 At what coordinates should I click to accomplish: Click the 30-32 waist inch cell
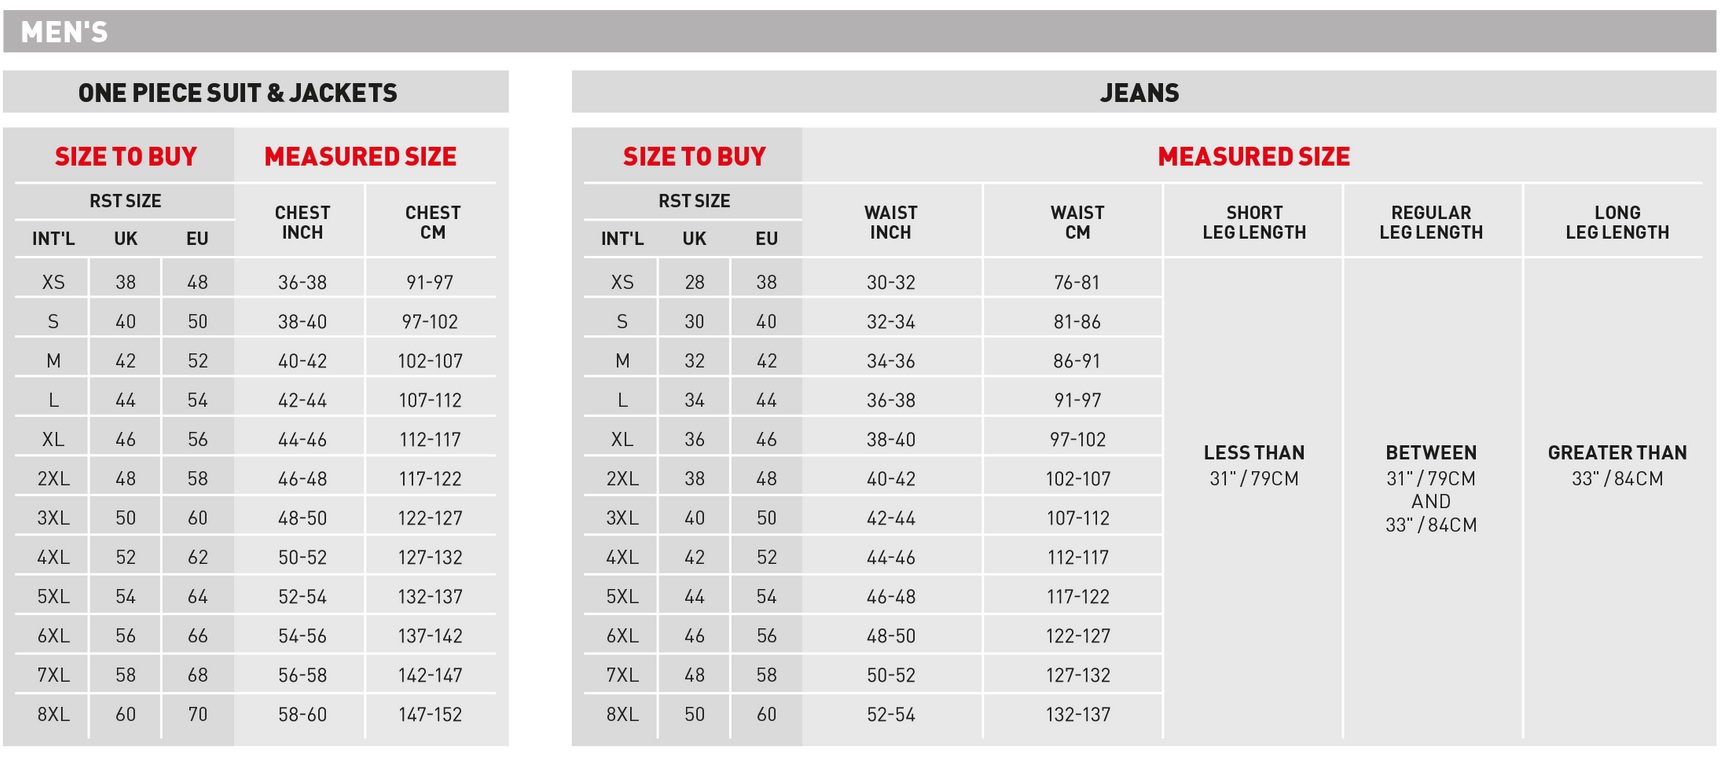point(890,282)
